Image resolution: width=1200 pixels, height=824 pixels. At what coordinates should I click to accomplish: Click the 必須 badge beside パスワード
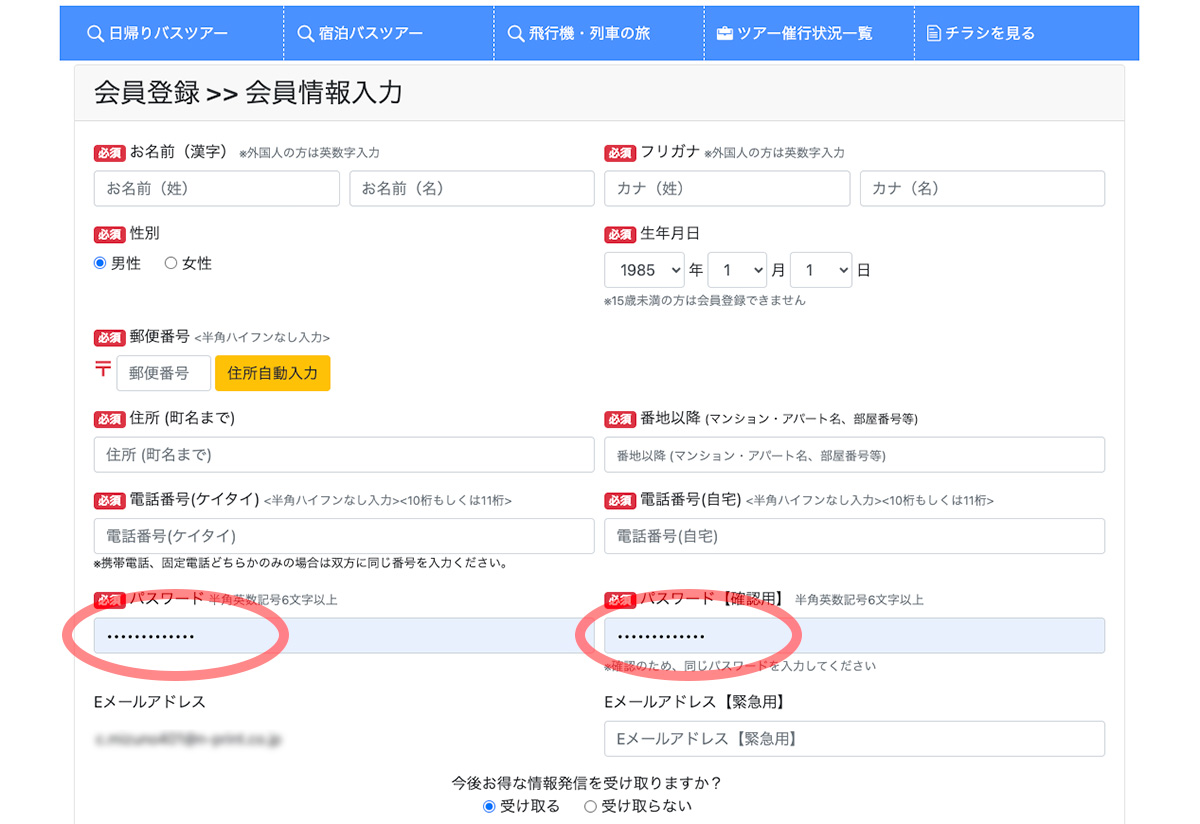coord(109,601)
